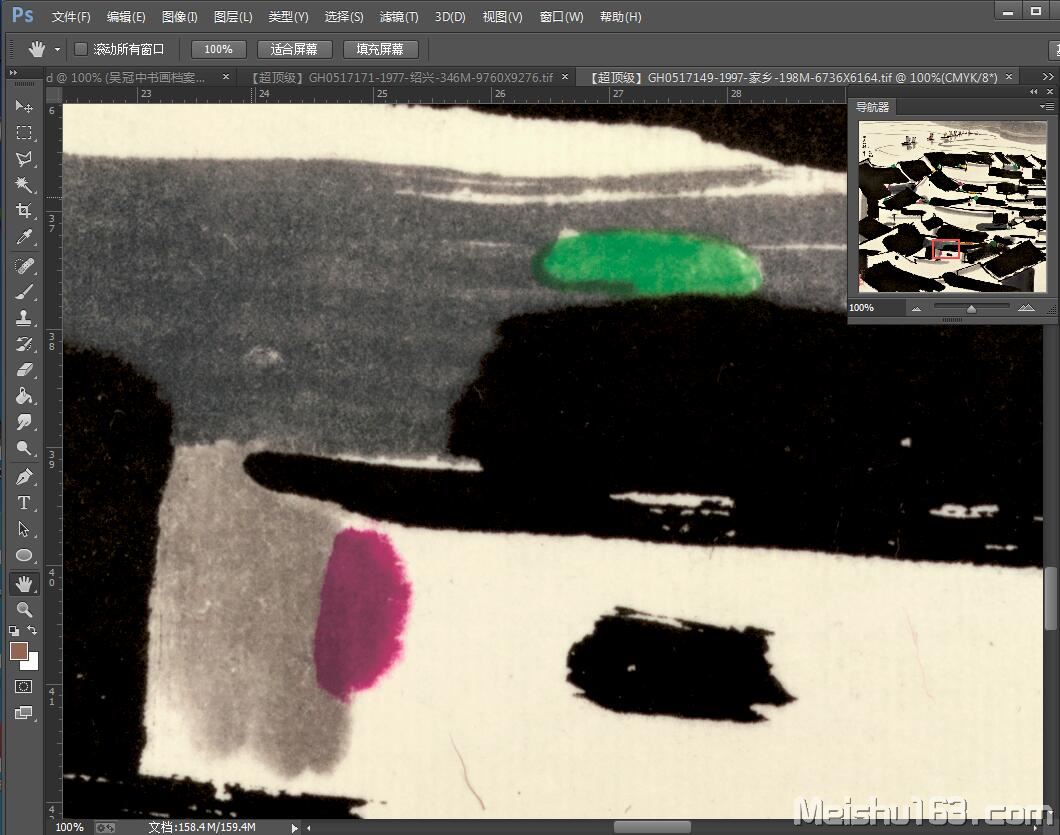The width and height of the screenshot is (1060, 835).
Task: Close the Navigator panel
Action: coord(1050,91)
